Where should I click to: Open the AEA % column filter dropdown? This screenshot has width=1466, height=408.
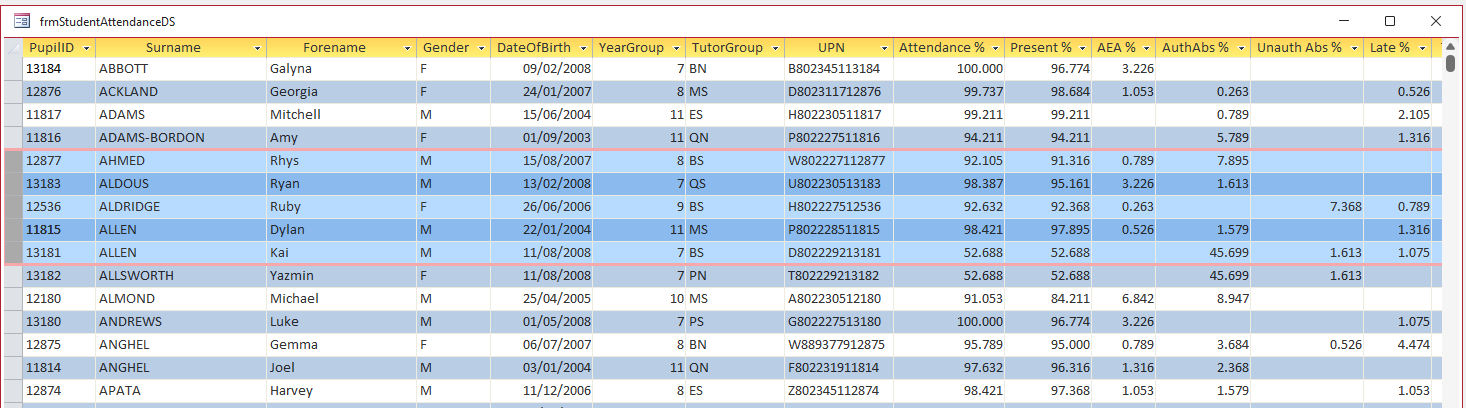1146,48
